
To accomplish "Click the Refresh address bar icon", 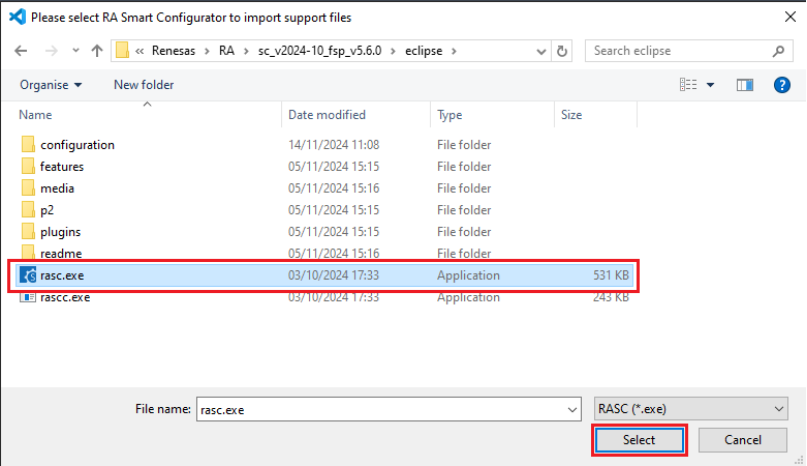I will [x=563, y=50].
